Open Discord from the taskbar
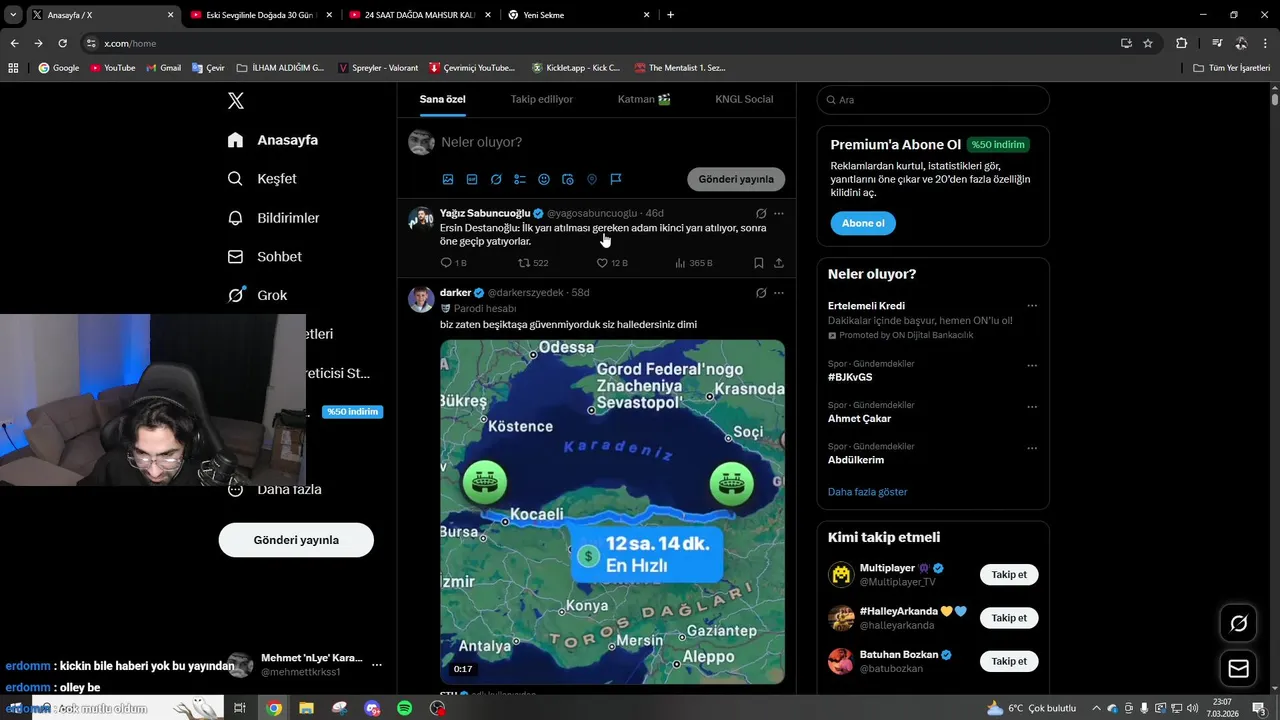The height and width of the screenshot is (720, 1280). (x=372, y=708)
